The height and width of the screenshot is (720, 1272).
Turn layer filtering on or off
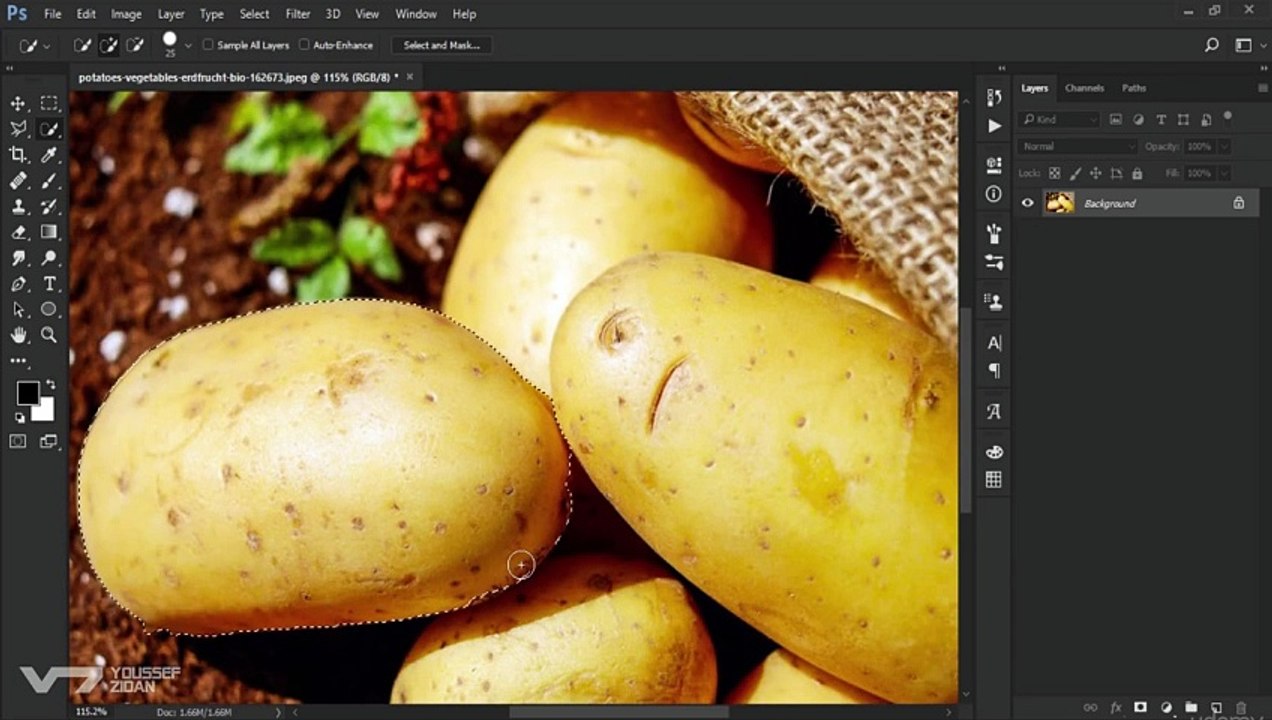(x=1227, y=117)
